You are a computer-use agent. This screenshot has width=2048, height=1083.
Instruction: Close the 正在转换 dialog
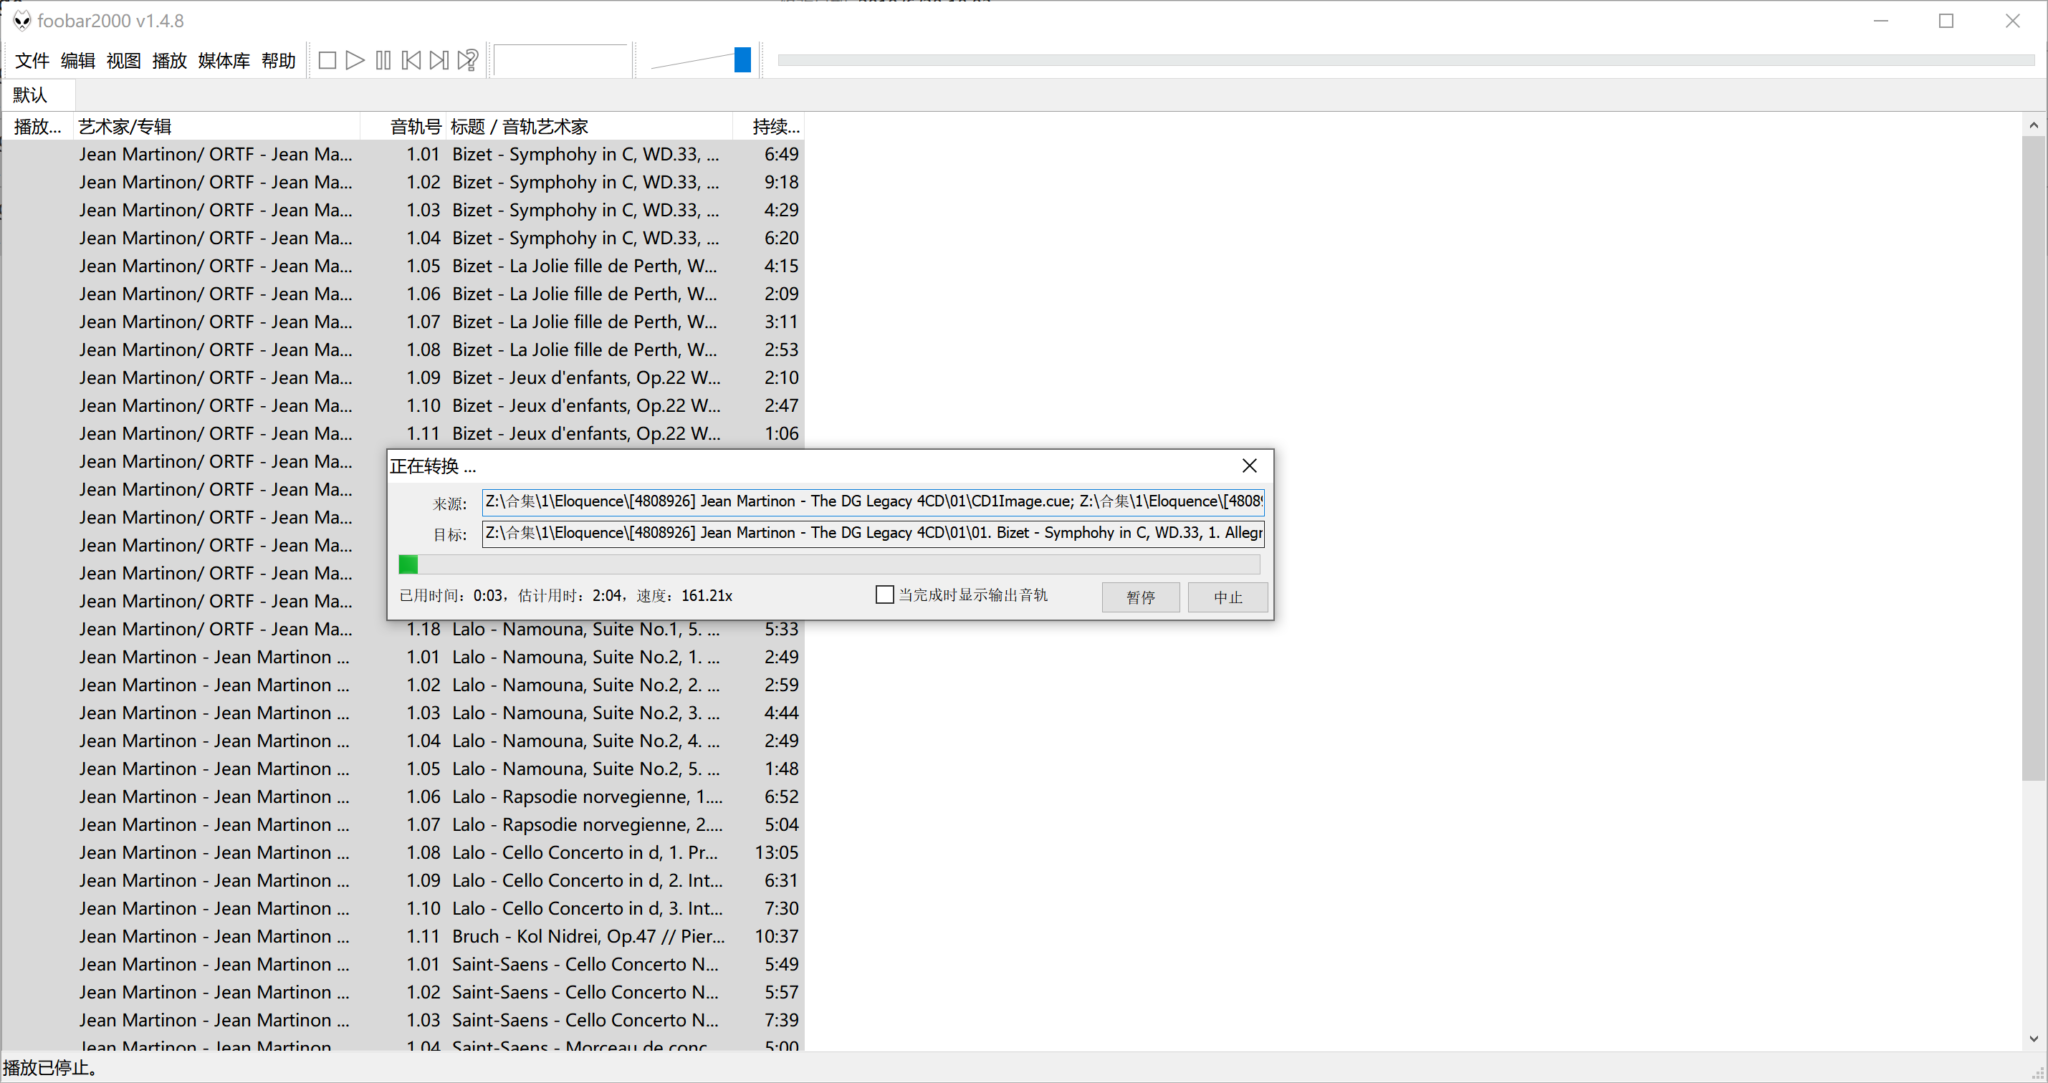1249,466
